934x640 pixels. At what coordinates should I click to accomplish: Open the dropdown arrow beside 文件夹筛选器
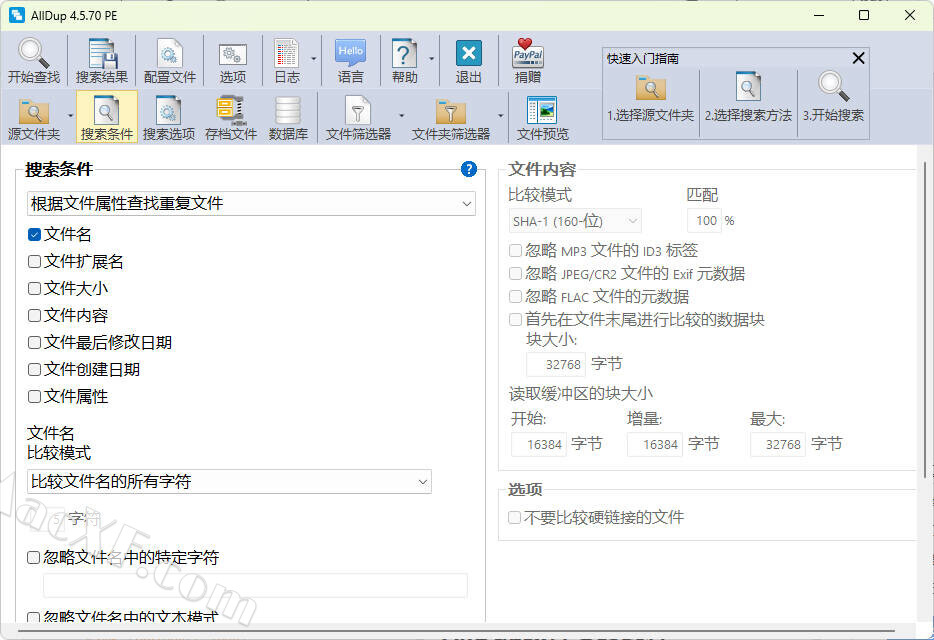coord(500,116)
